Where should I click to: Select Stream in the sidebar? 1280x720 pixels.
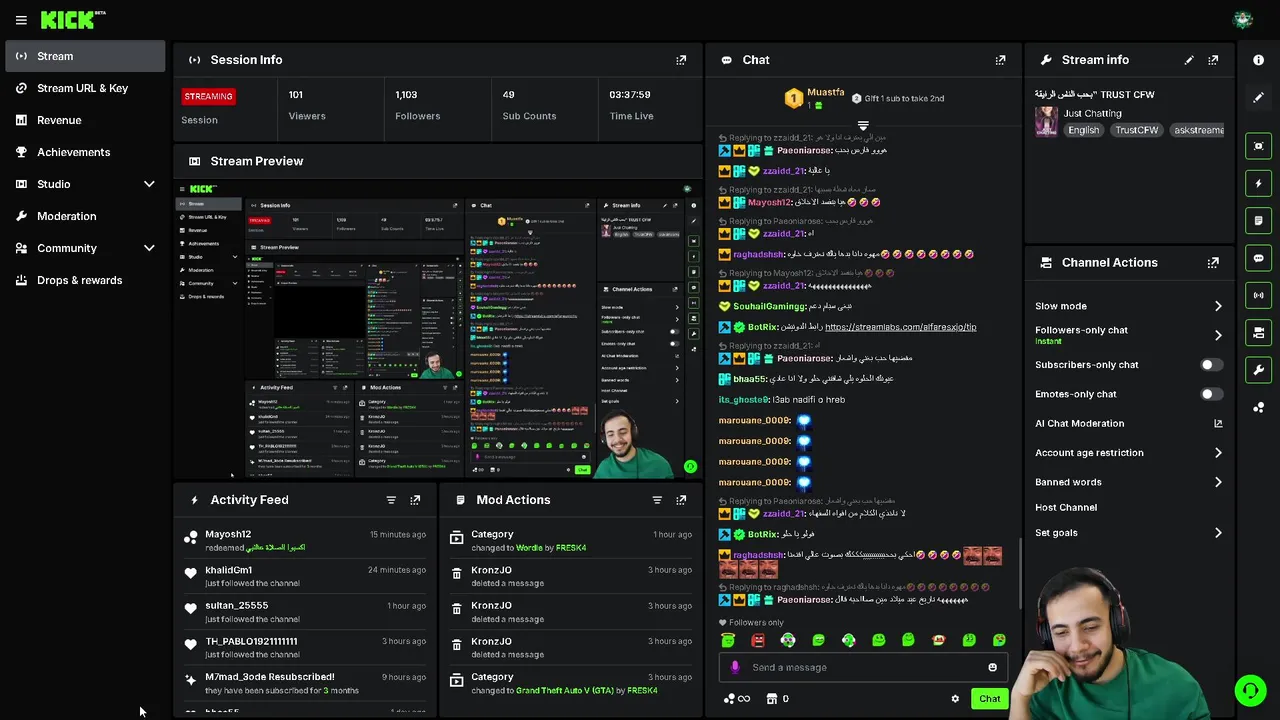pos(85,56)
